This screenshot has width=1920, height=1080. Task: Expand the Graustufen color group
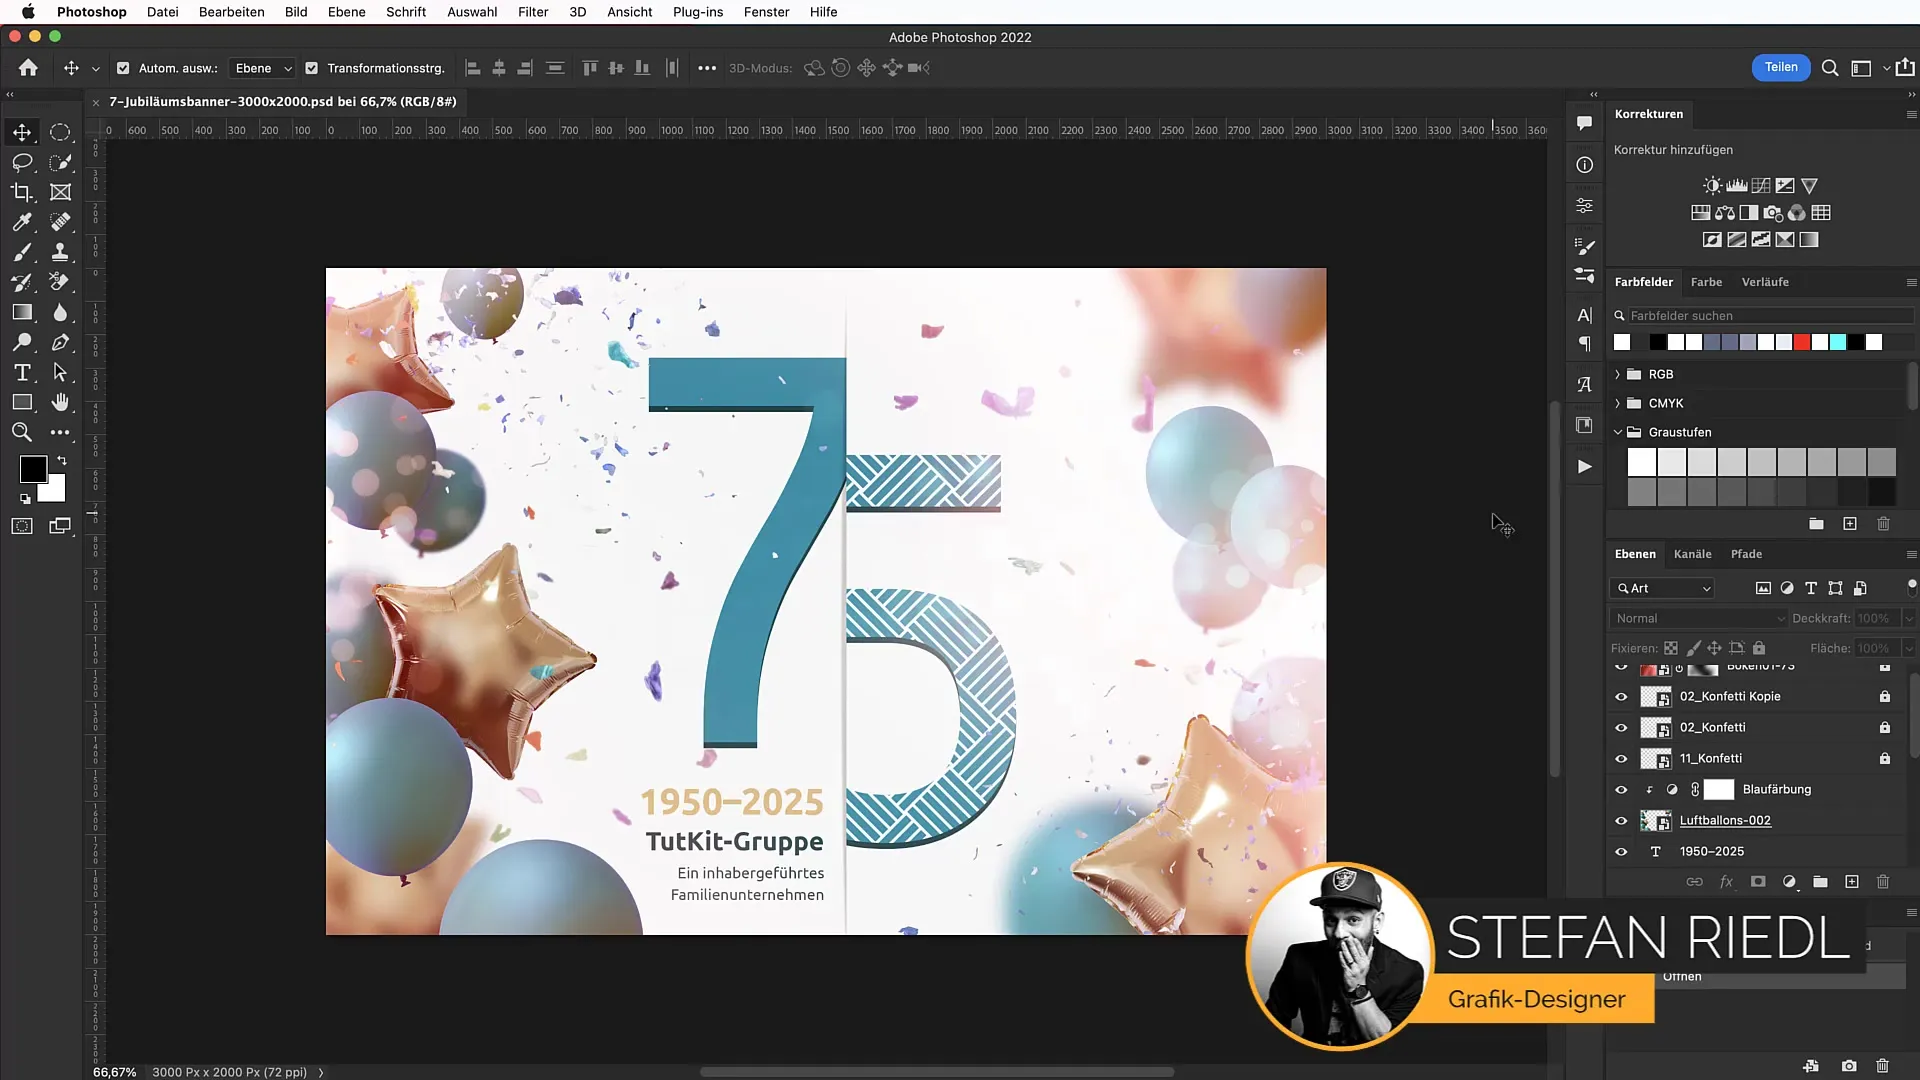[x=1618, y=431]
